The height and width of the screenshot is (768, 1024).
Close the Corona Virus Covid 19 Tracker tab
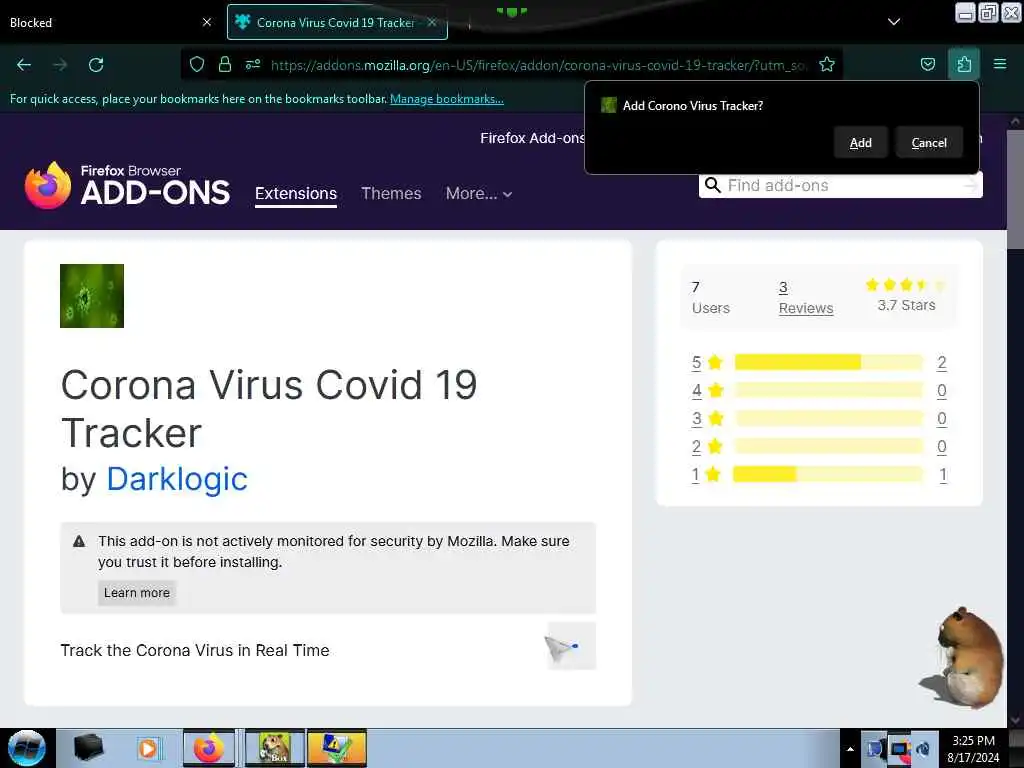(x=432, y=22)
